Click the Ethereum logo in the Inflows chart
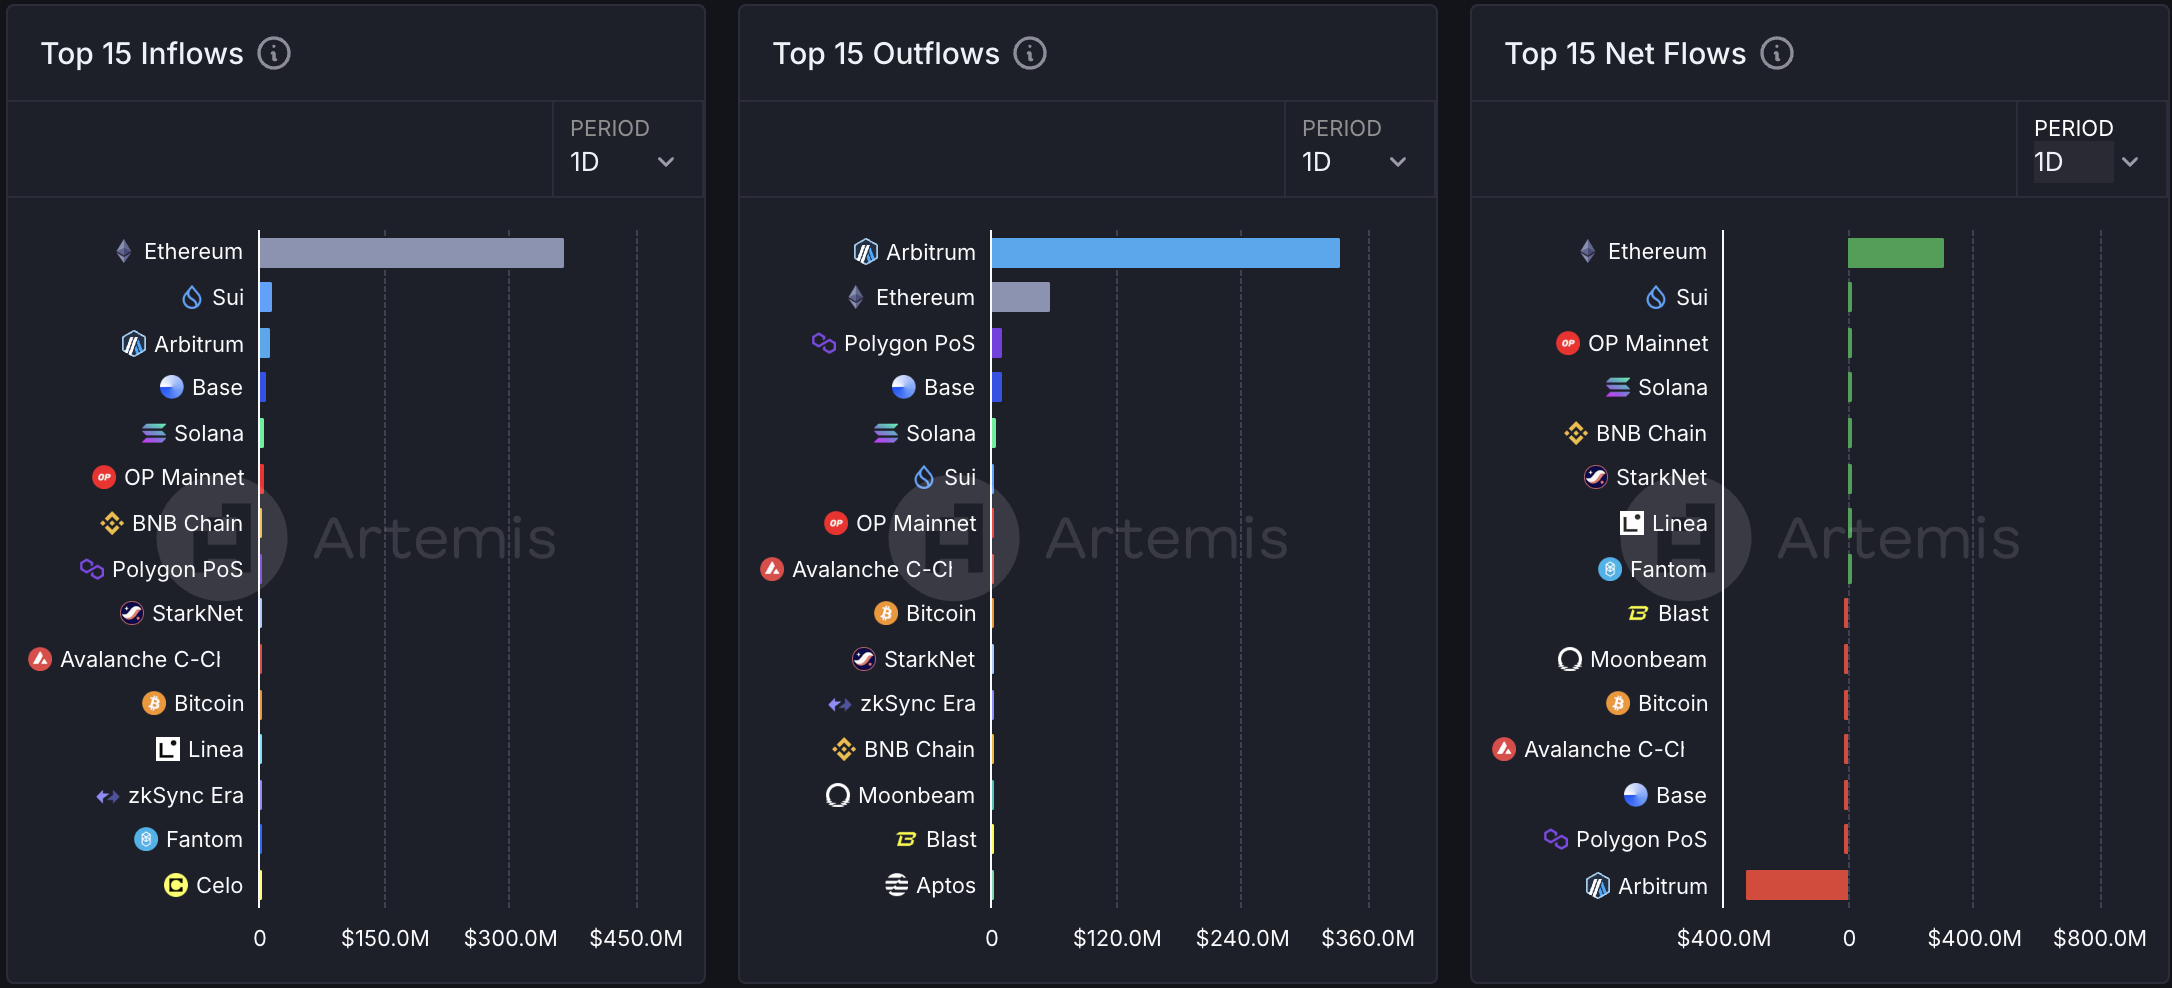 124,251
